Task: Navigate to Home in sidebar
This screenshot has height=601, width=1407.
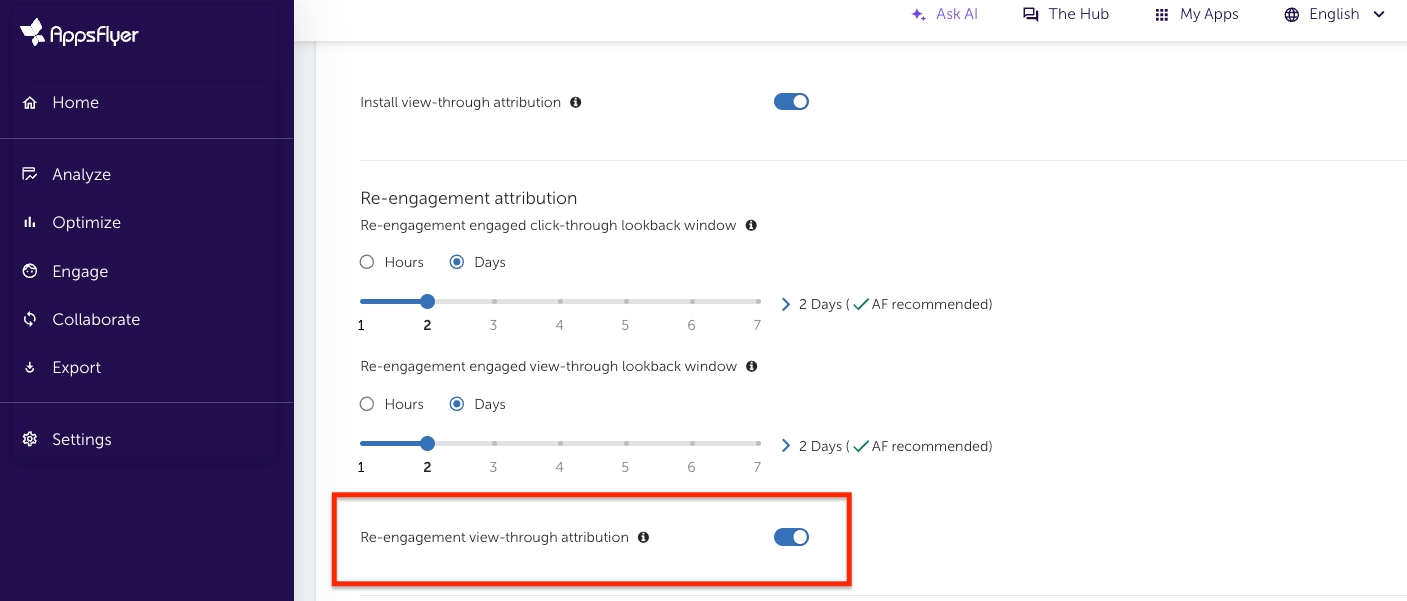Action: coord(75,102)
